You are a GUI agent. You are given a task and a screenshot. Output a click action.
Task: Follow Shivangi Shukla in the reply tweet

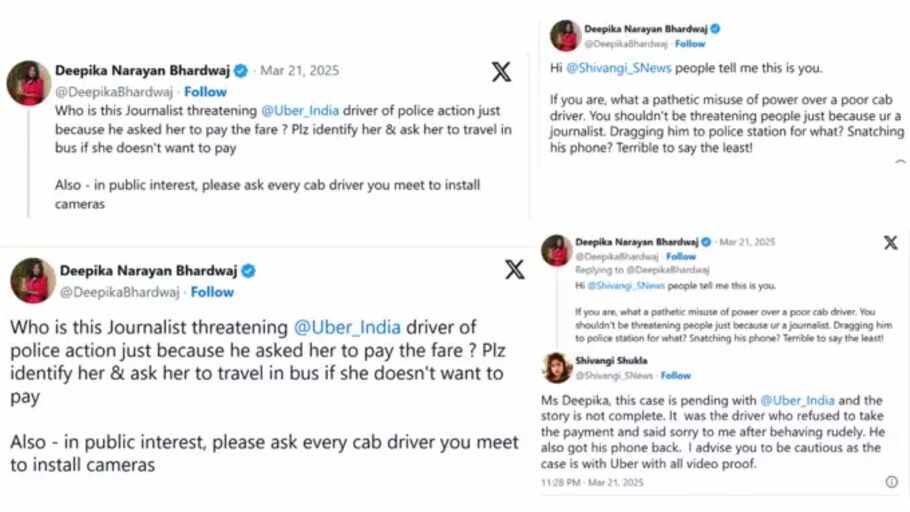coord(676,375)
